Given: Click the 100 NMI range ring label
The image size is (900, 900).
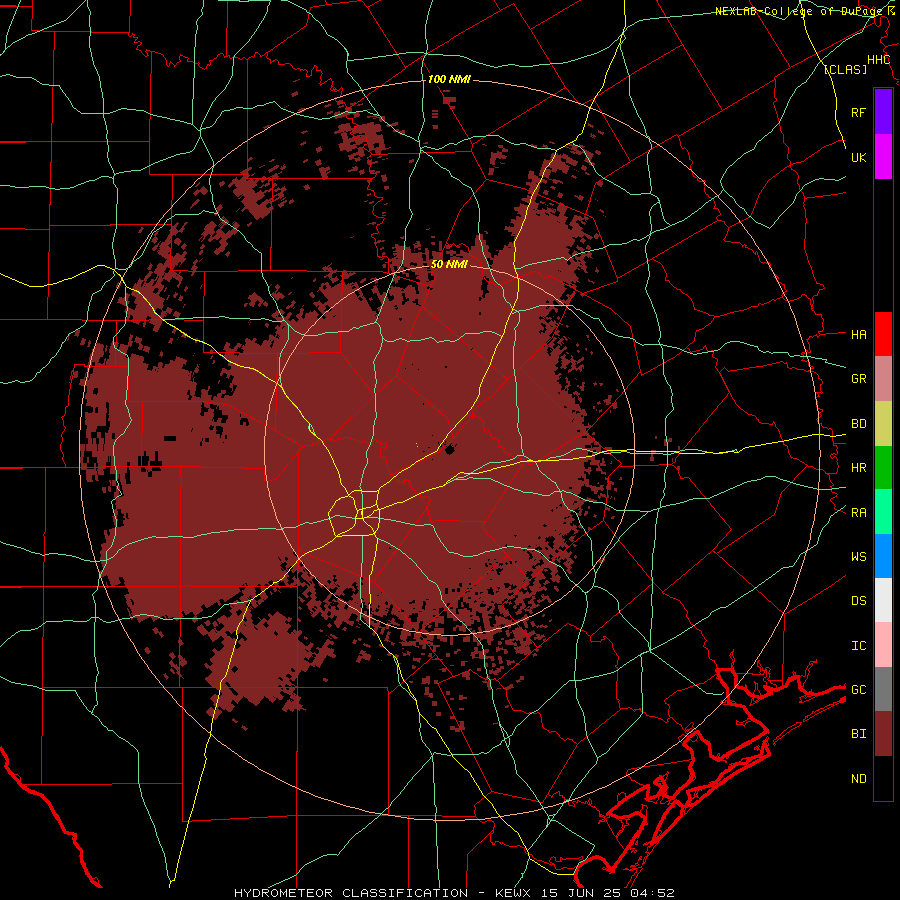Looking at the screenshot, I should [x=449, y=79].
